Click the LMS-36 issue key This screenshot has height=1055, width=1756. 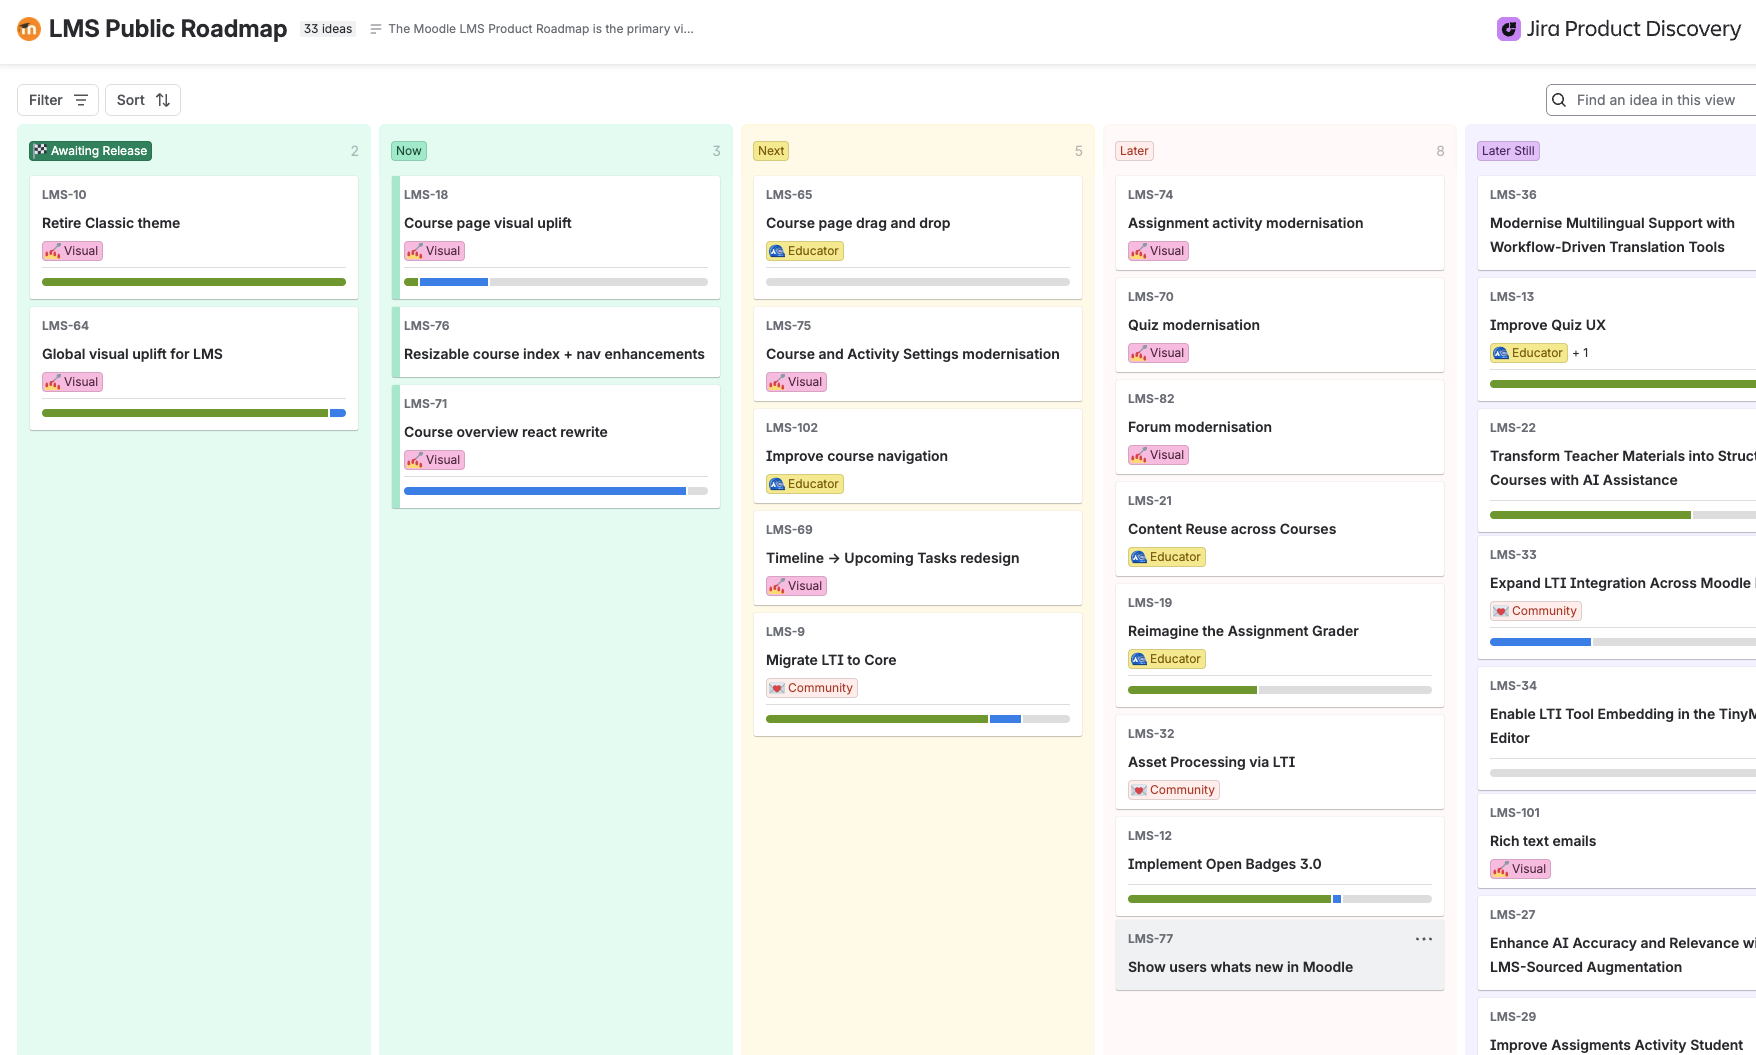[x=1513, y=195]
